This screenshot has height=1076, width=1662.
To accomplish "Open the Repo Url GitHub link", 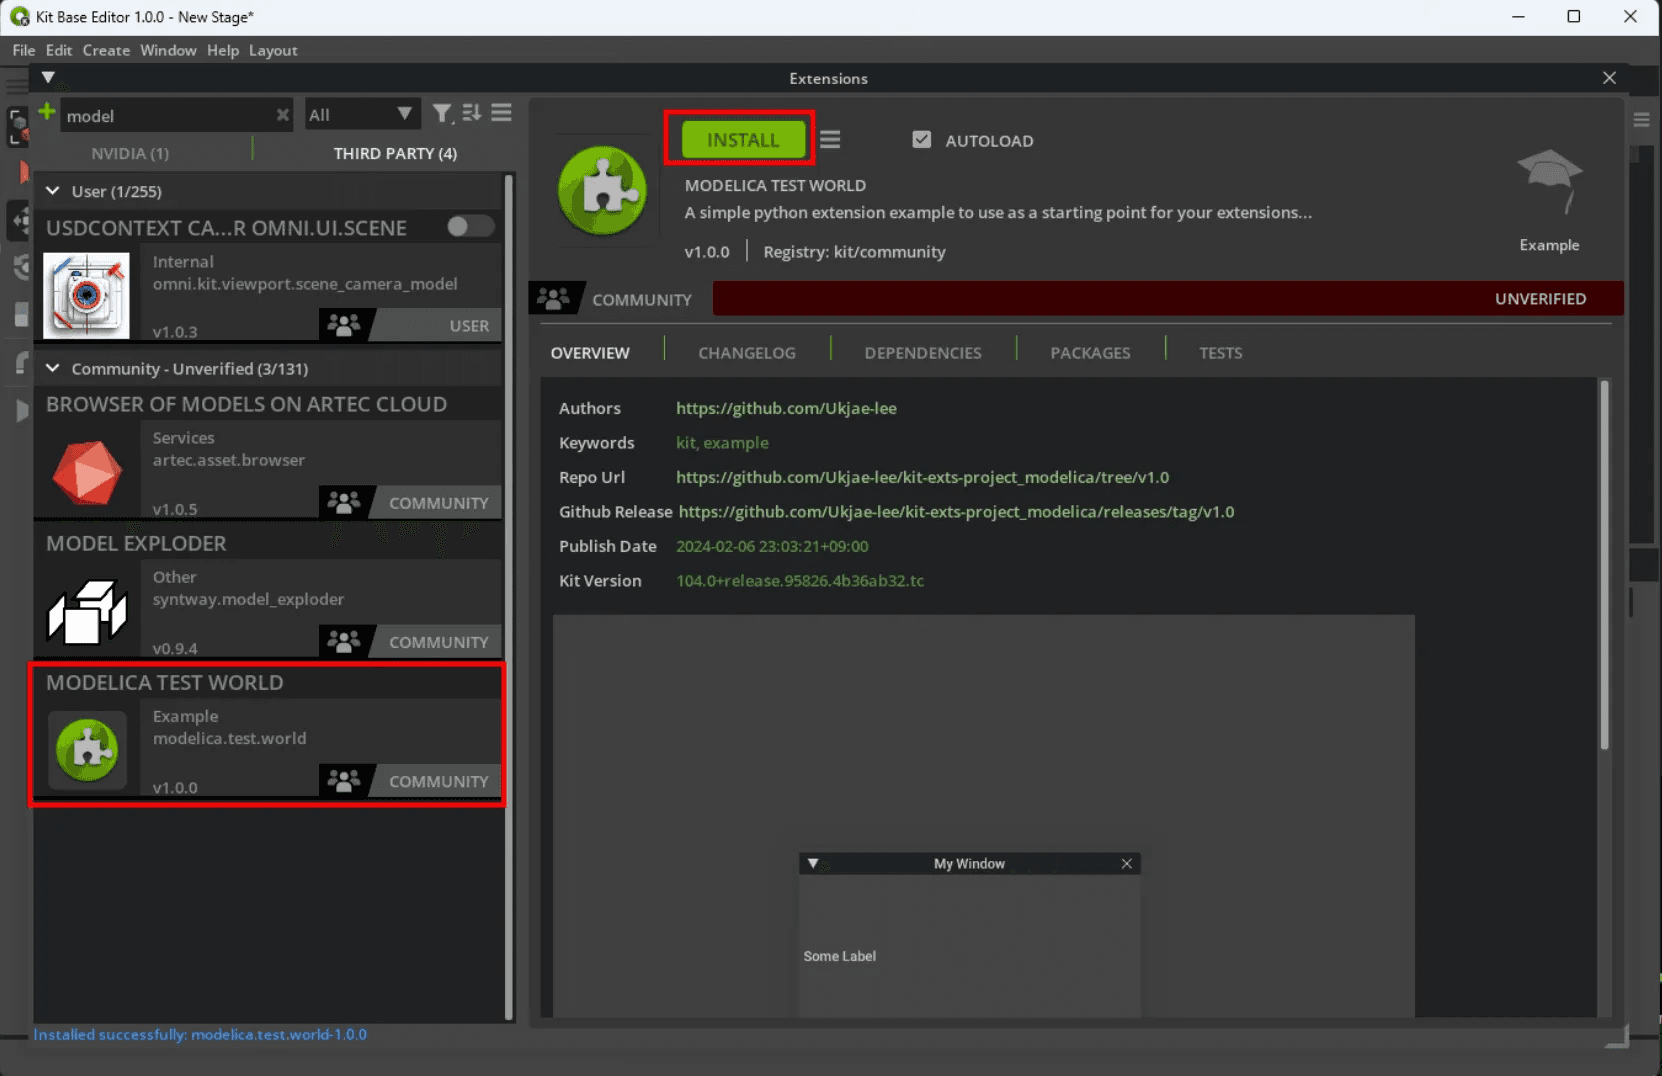I will click(x=921, y=477).
